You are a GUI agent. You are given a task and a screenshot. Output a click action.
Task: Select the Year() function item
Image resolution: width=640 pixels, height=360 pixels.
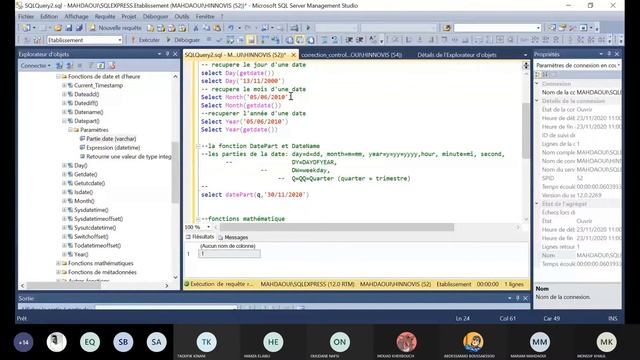[81, 254]
